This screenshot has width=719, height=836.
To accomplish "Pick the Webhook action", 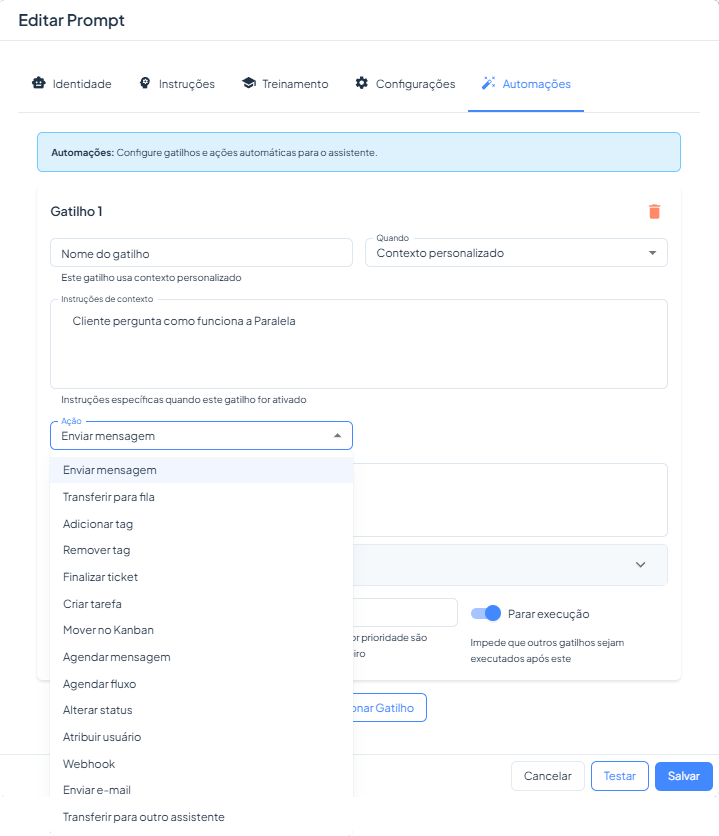I will (201, 763).
